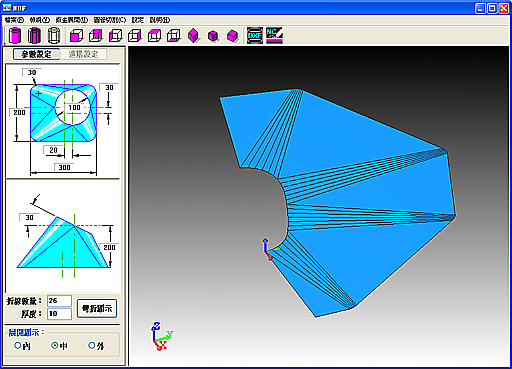Image resolution: width=512 pixels, height=369 pixels.
Task: Click the front face cube view icon
Action: pyautogui.click(x=76, y=35)
